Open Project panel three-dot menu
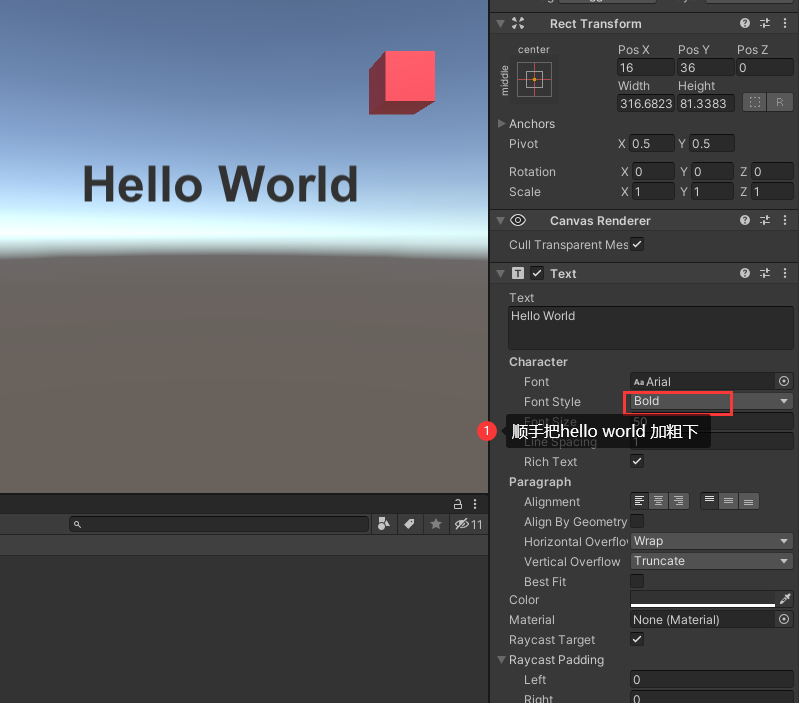 click(475, 504)
